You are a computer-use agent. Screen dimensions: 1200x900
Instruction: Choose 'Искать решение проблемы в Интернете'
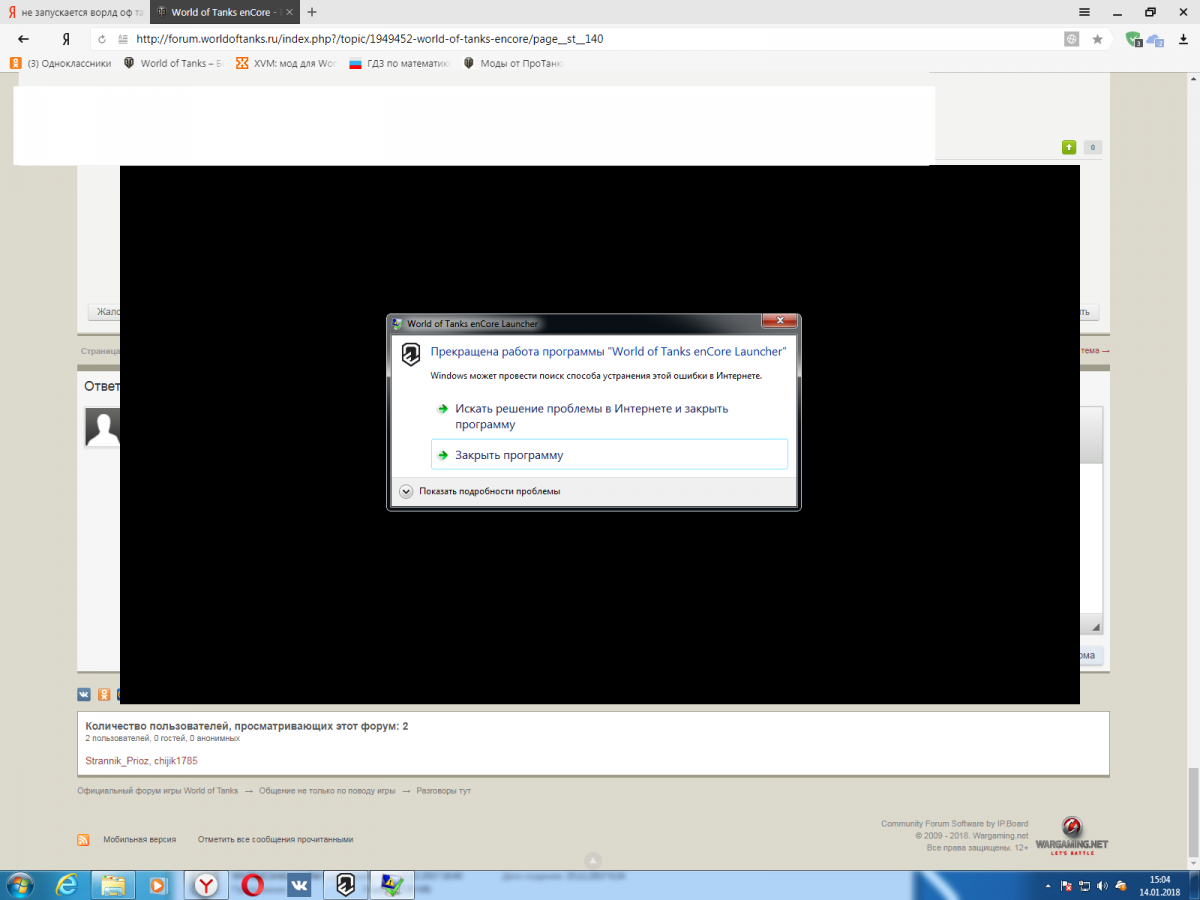point(609,416)
